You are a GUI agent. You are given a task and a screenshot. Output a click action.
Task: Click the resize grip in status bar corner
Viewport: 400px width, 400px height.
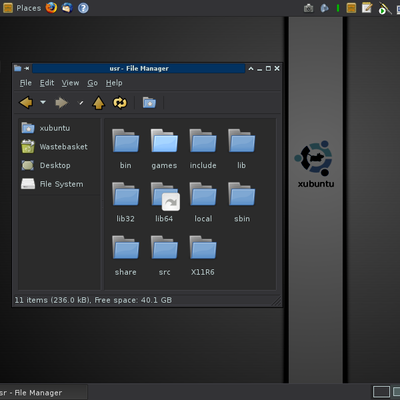(x=277, y=302)
